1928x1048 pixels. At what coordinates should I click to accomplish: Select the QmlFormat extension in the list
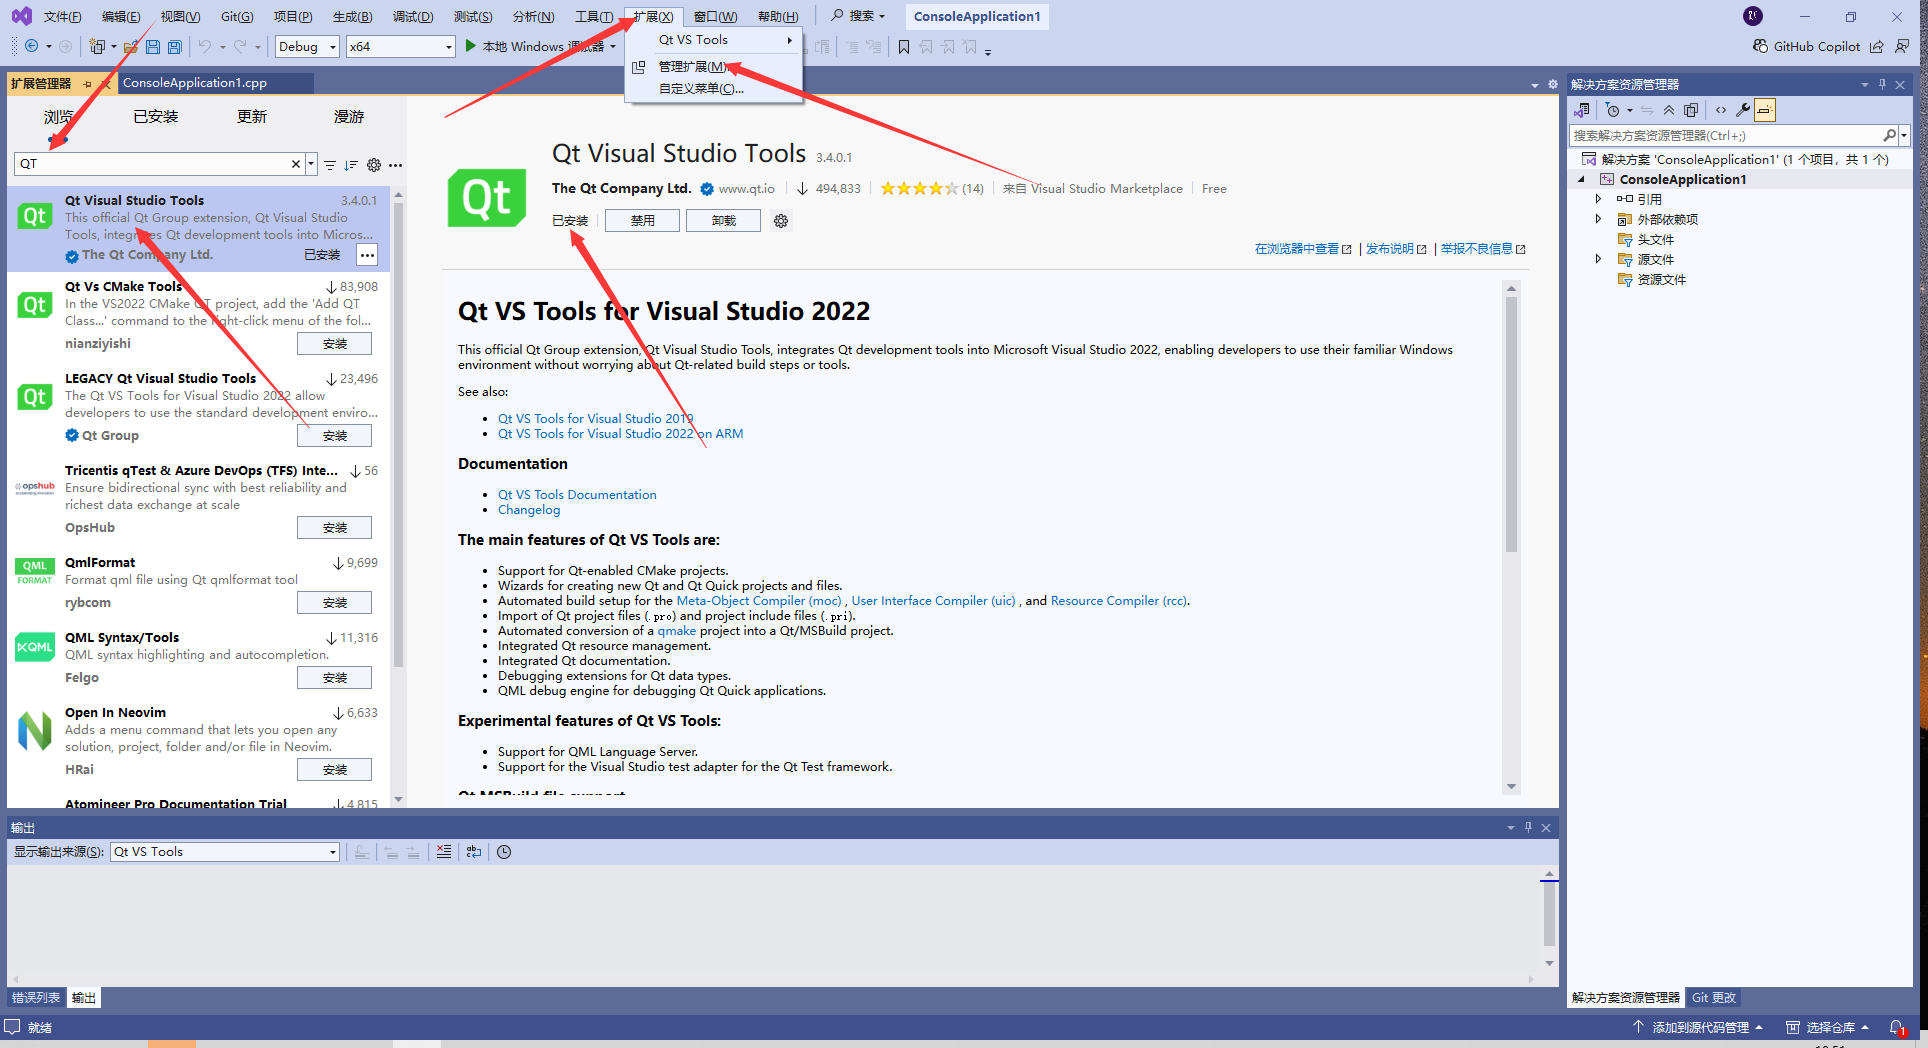pos(197,585)
